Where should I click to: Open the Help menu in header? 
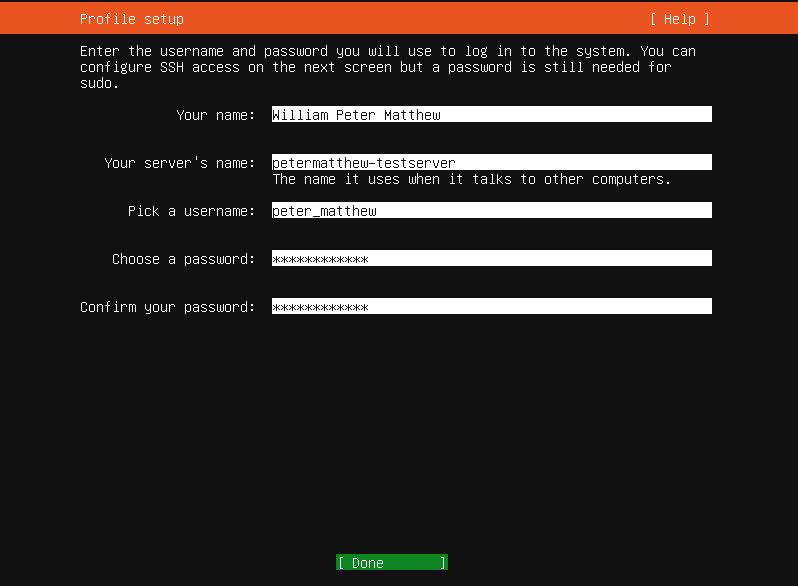679,19
